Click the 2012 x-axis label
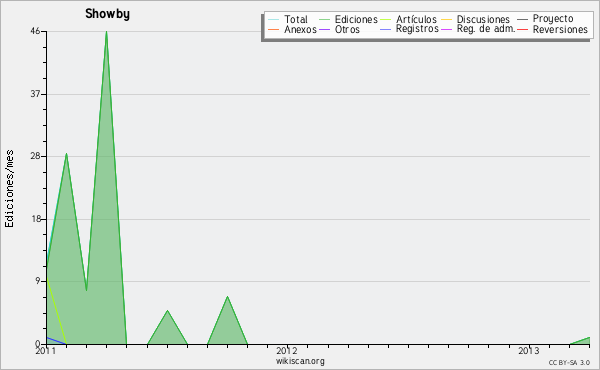Viewport: 600px width, 370px height. 287,350
